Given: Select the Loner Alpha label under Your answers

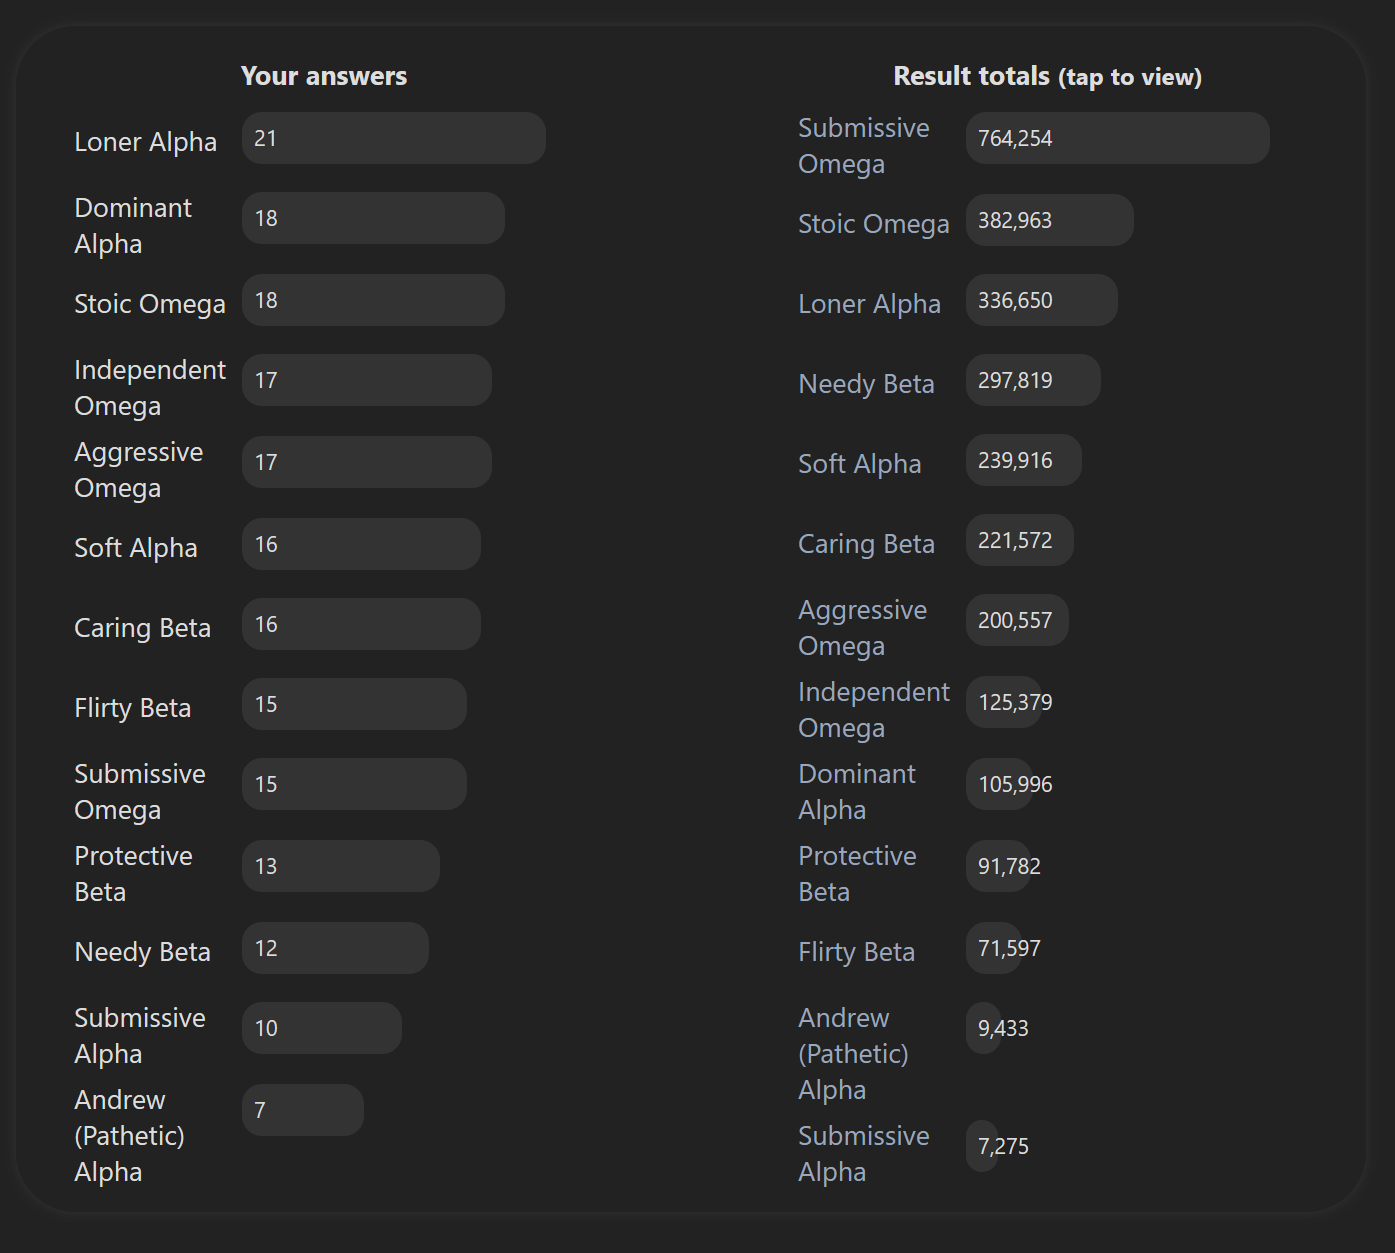Looking at the screenshot, I should coord(146,142).
